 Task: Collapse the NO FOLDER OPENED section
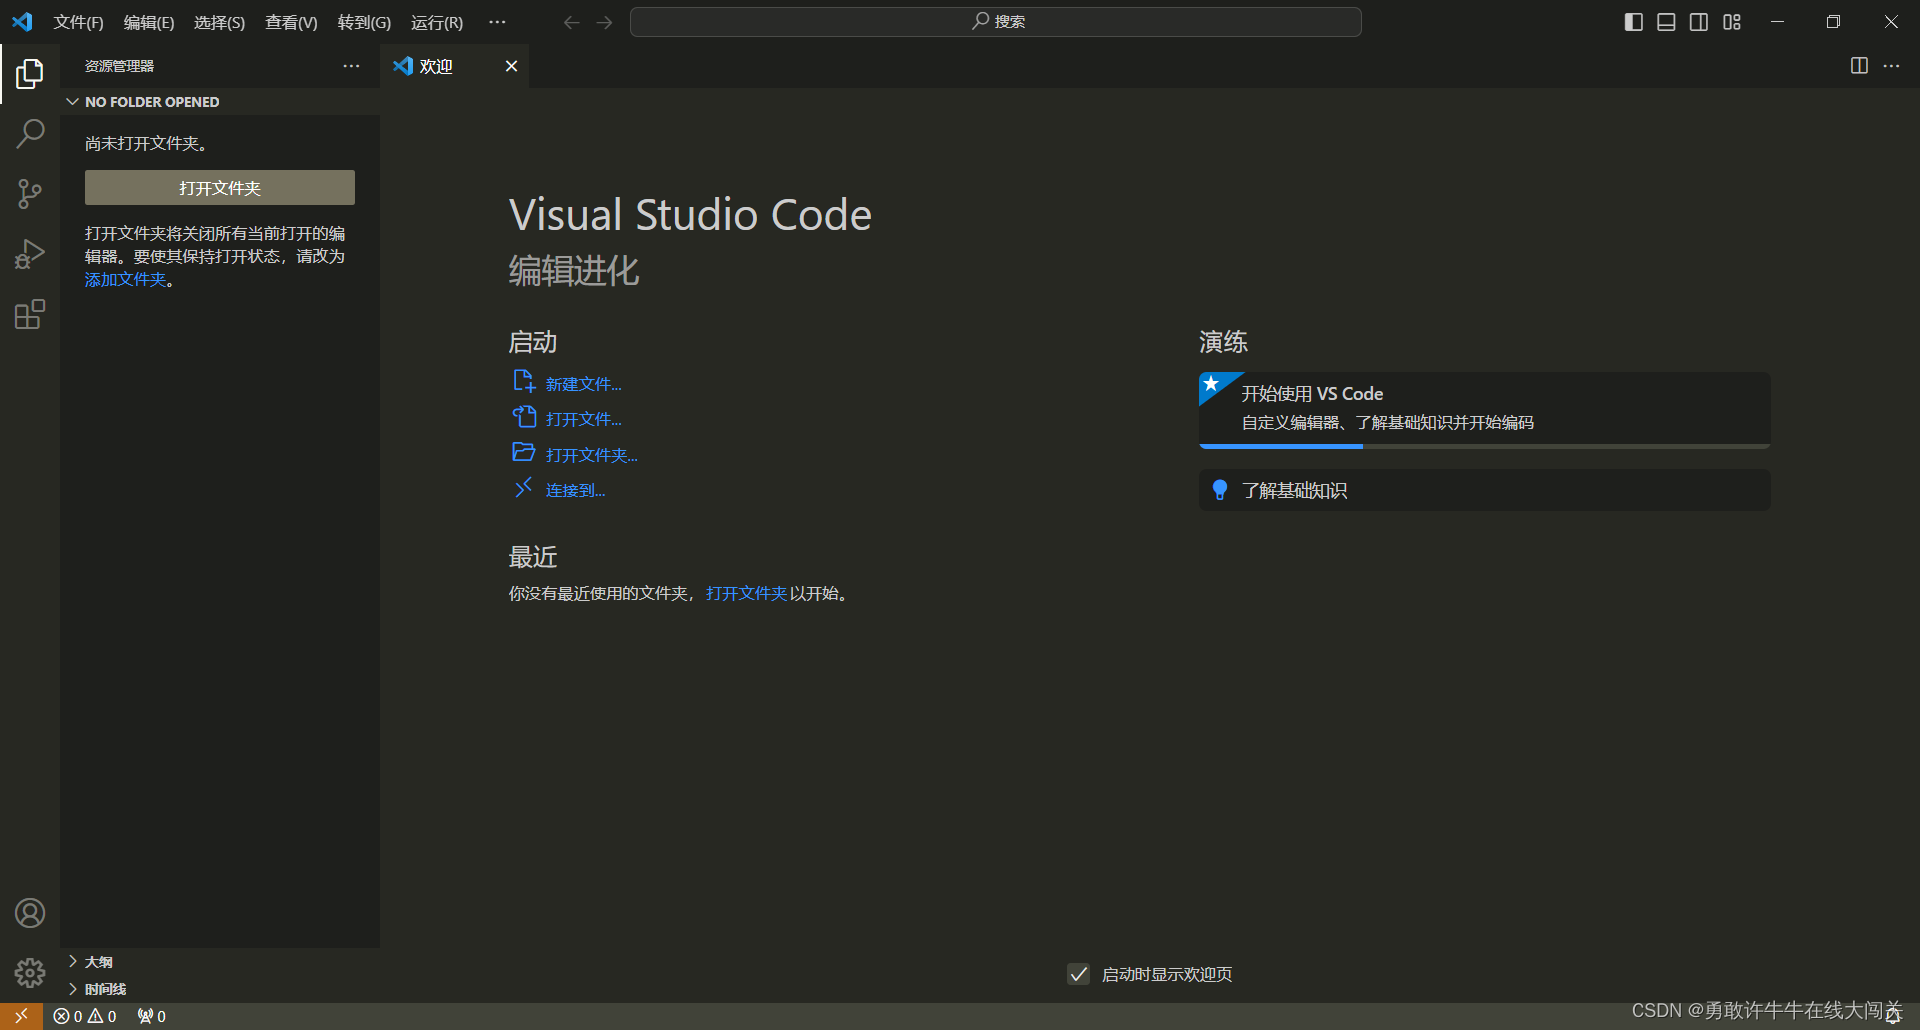[220, 102]
